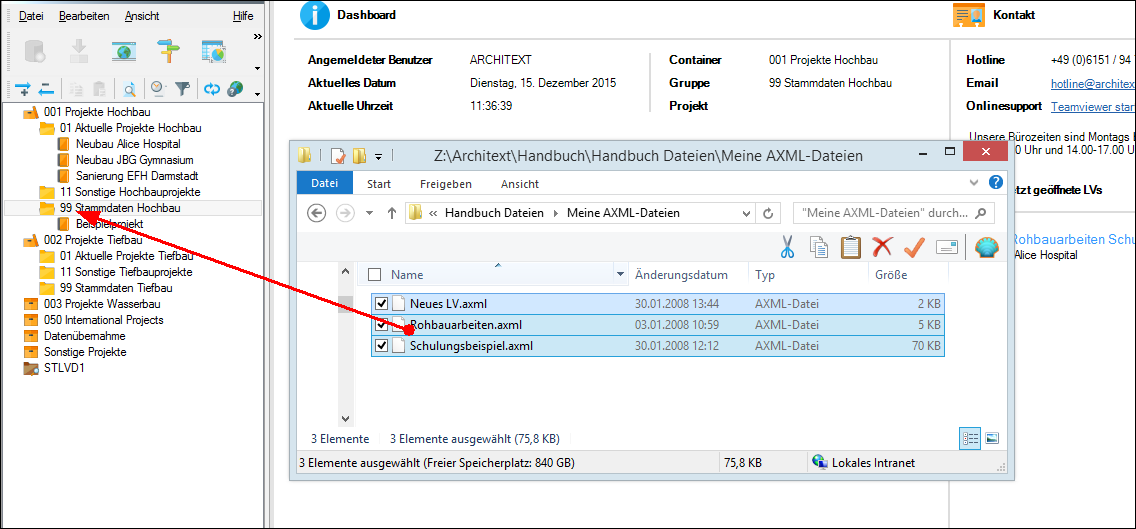Image resolution: width=1136 pixels, height=529 pixels.
Task: Uncheck the Rohbauarbeiten.axml checkbox
Action: [382, 325]
